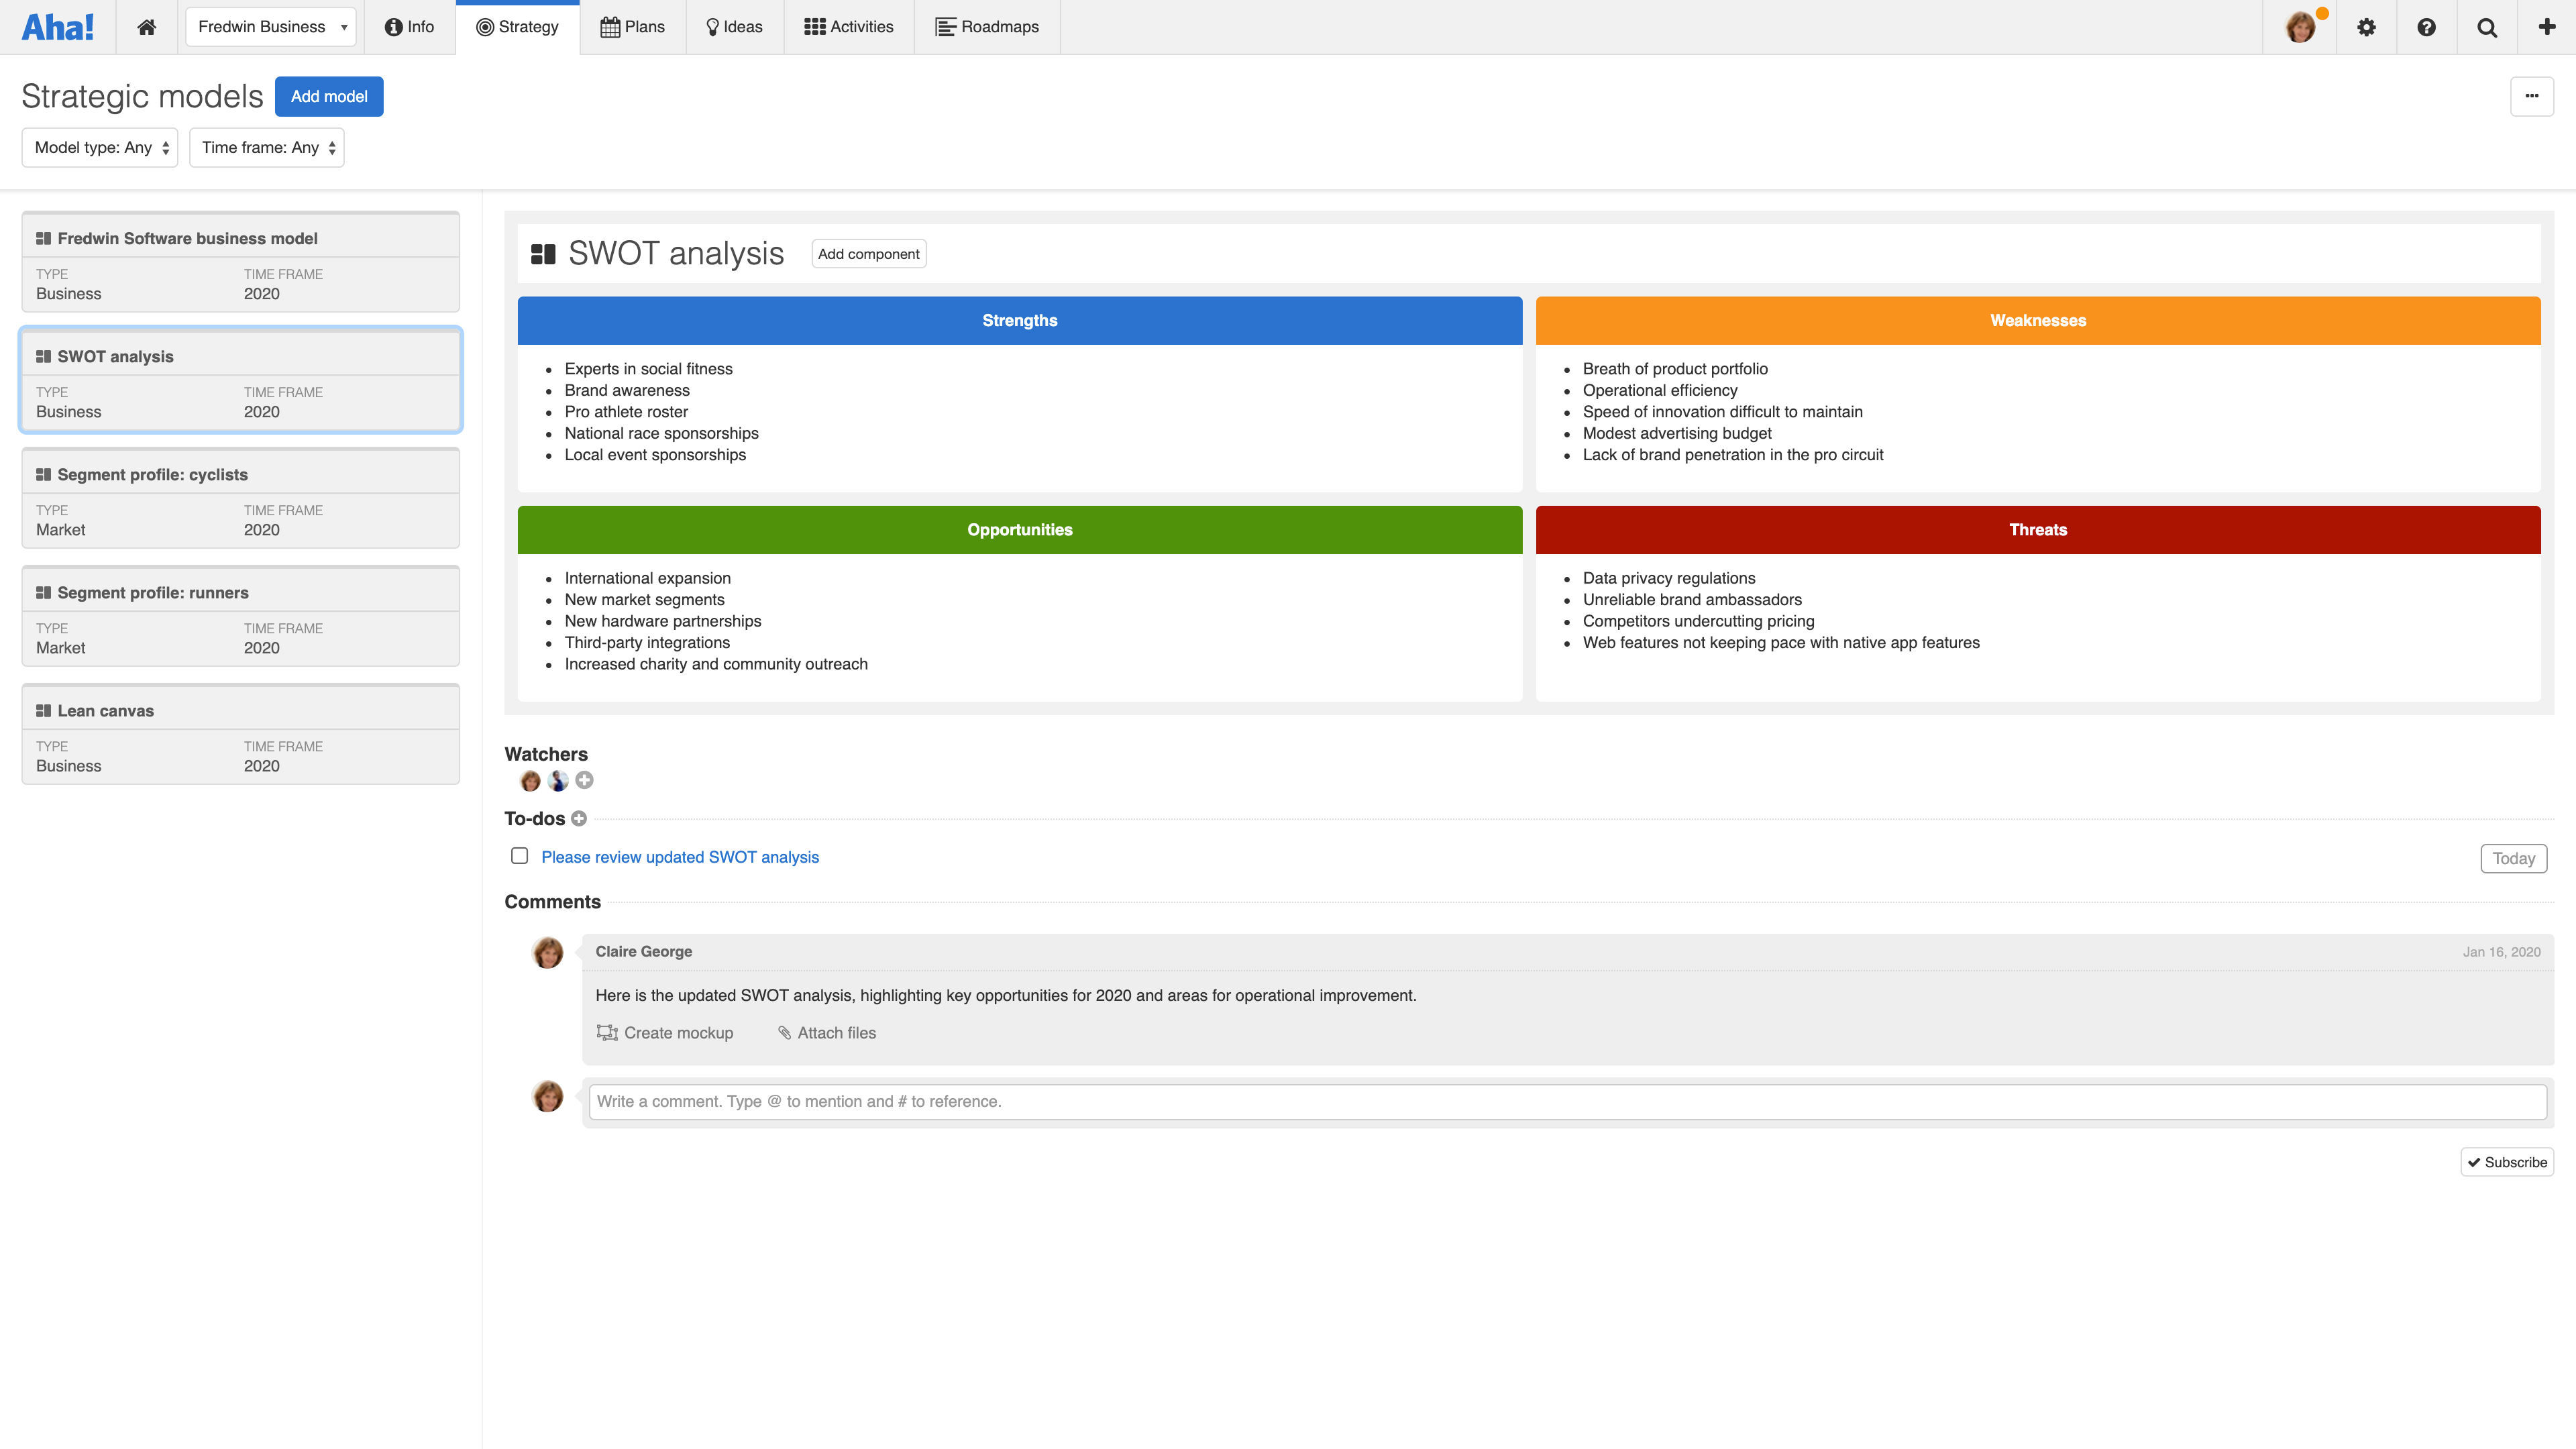
Task: Click the first watcher avatar
Action: 531,781
